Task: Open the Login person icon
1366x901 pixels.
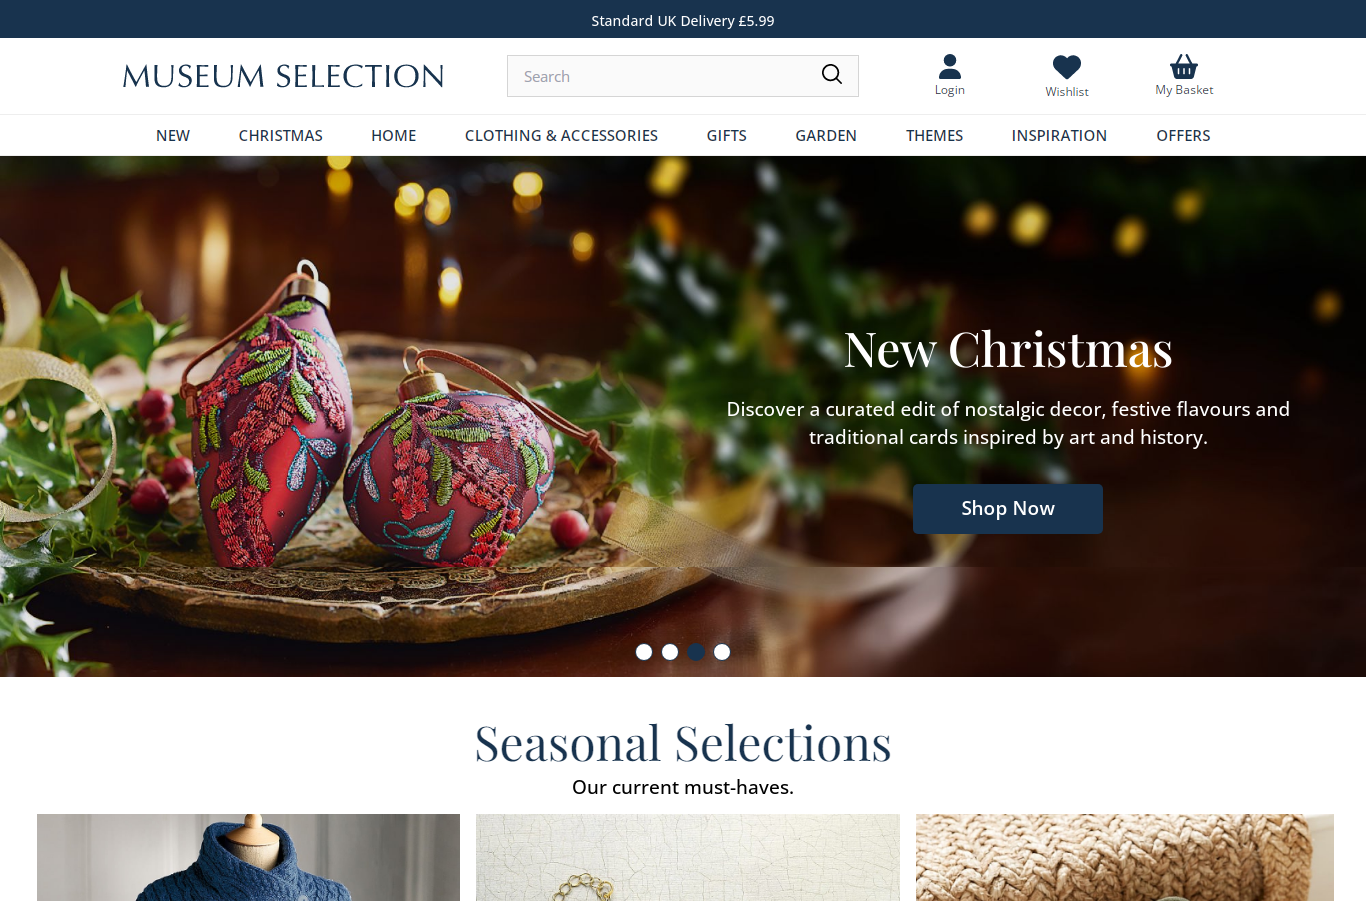Action: 950,66
